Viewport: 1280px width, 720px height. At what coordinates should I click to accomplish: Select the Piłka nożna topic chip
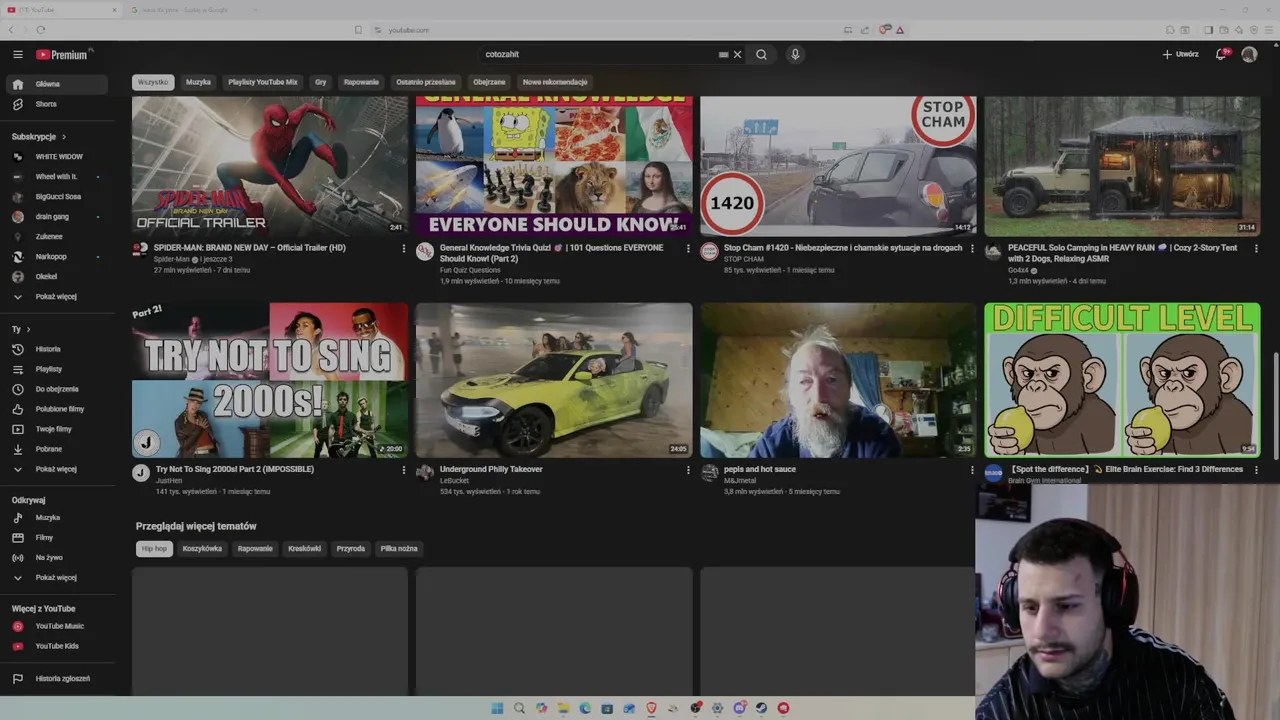coord(399,548)
